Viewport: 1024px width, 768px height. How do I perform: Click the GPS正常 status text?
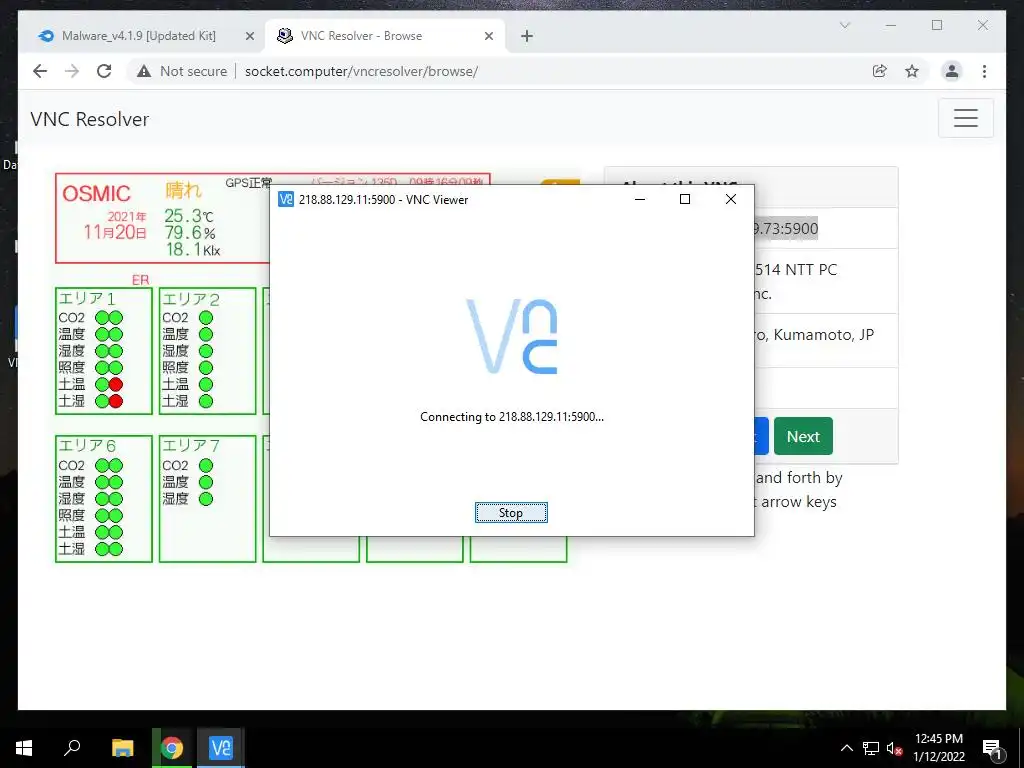(249, 183)
